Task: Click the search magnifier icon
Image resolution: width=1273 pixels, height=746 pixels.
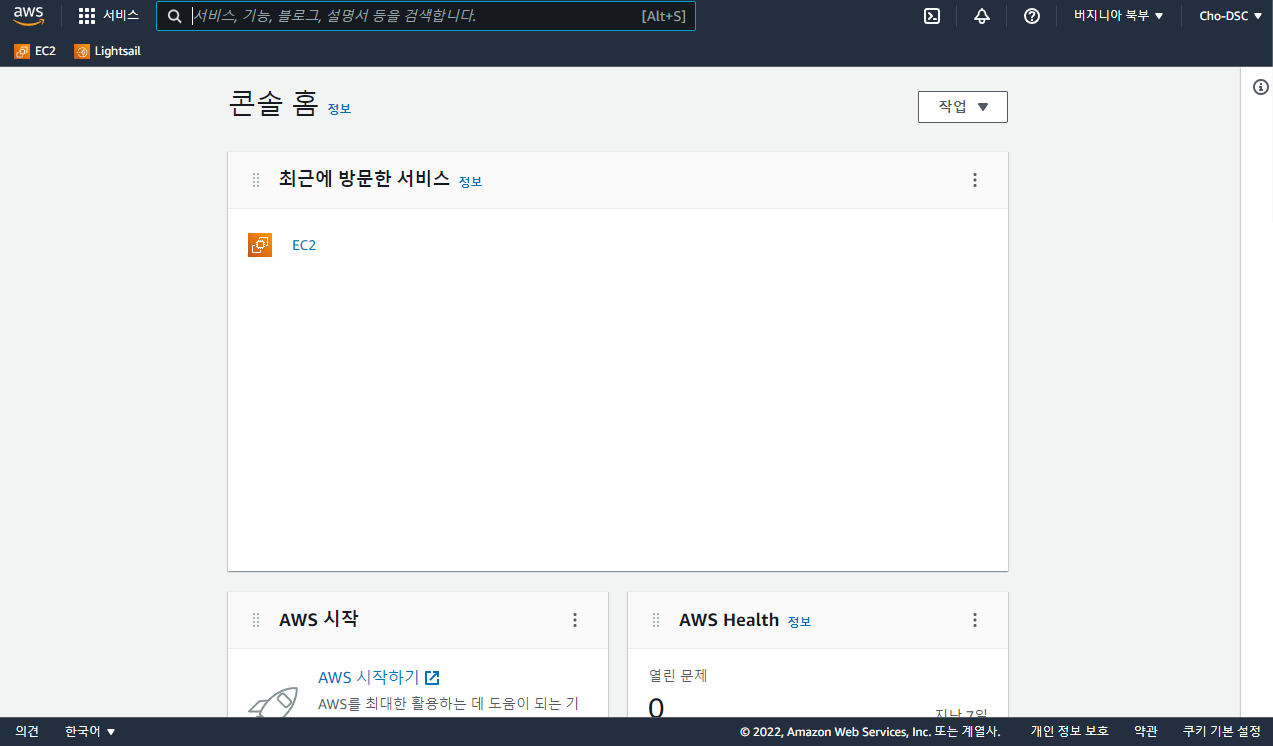Action: [175, 16]
